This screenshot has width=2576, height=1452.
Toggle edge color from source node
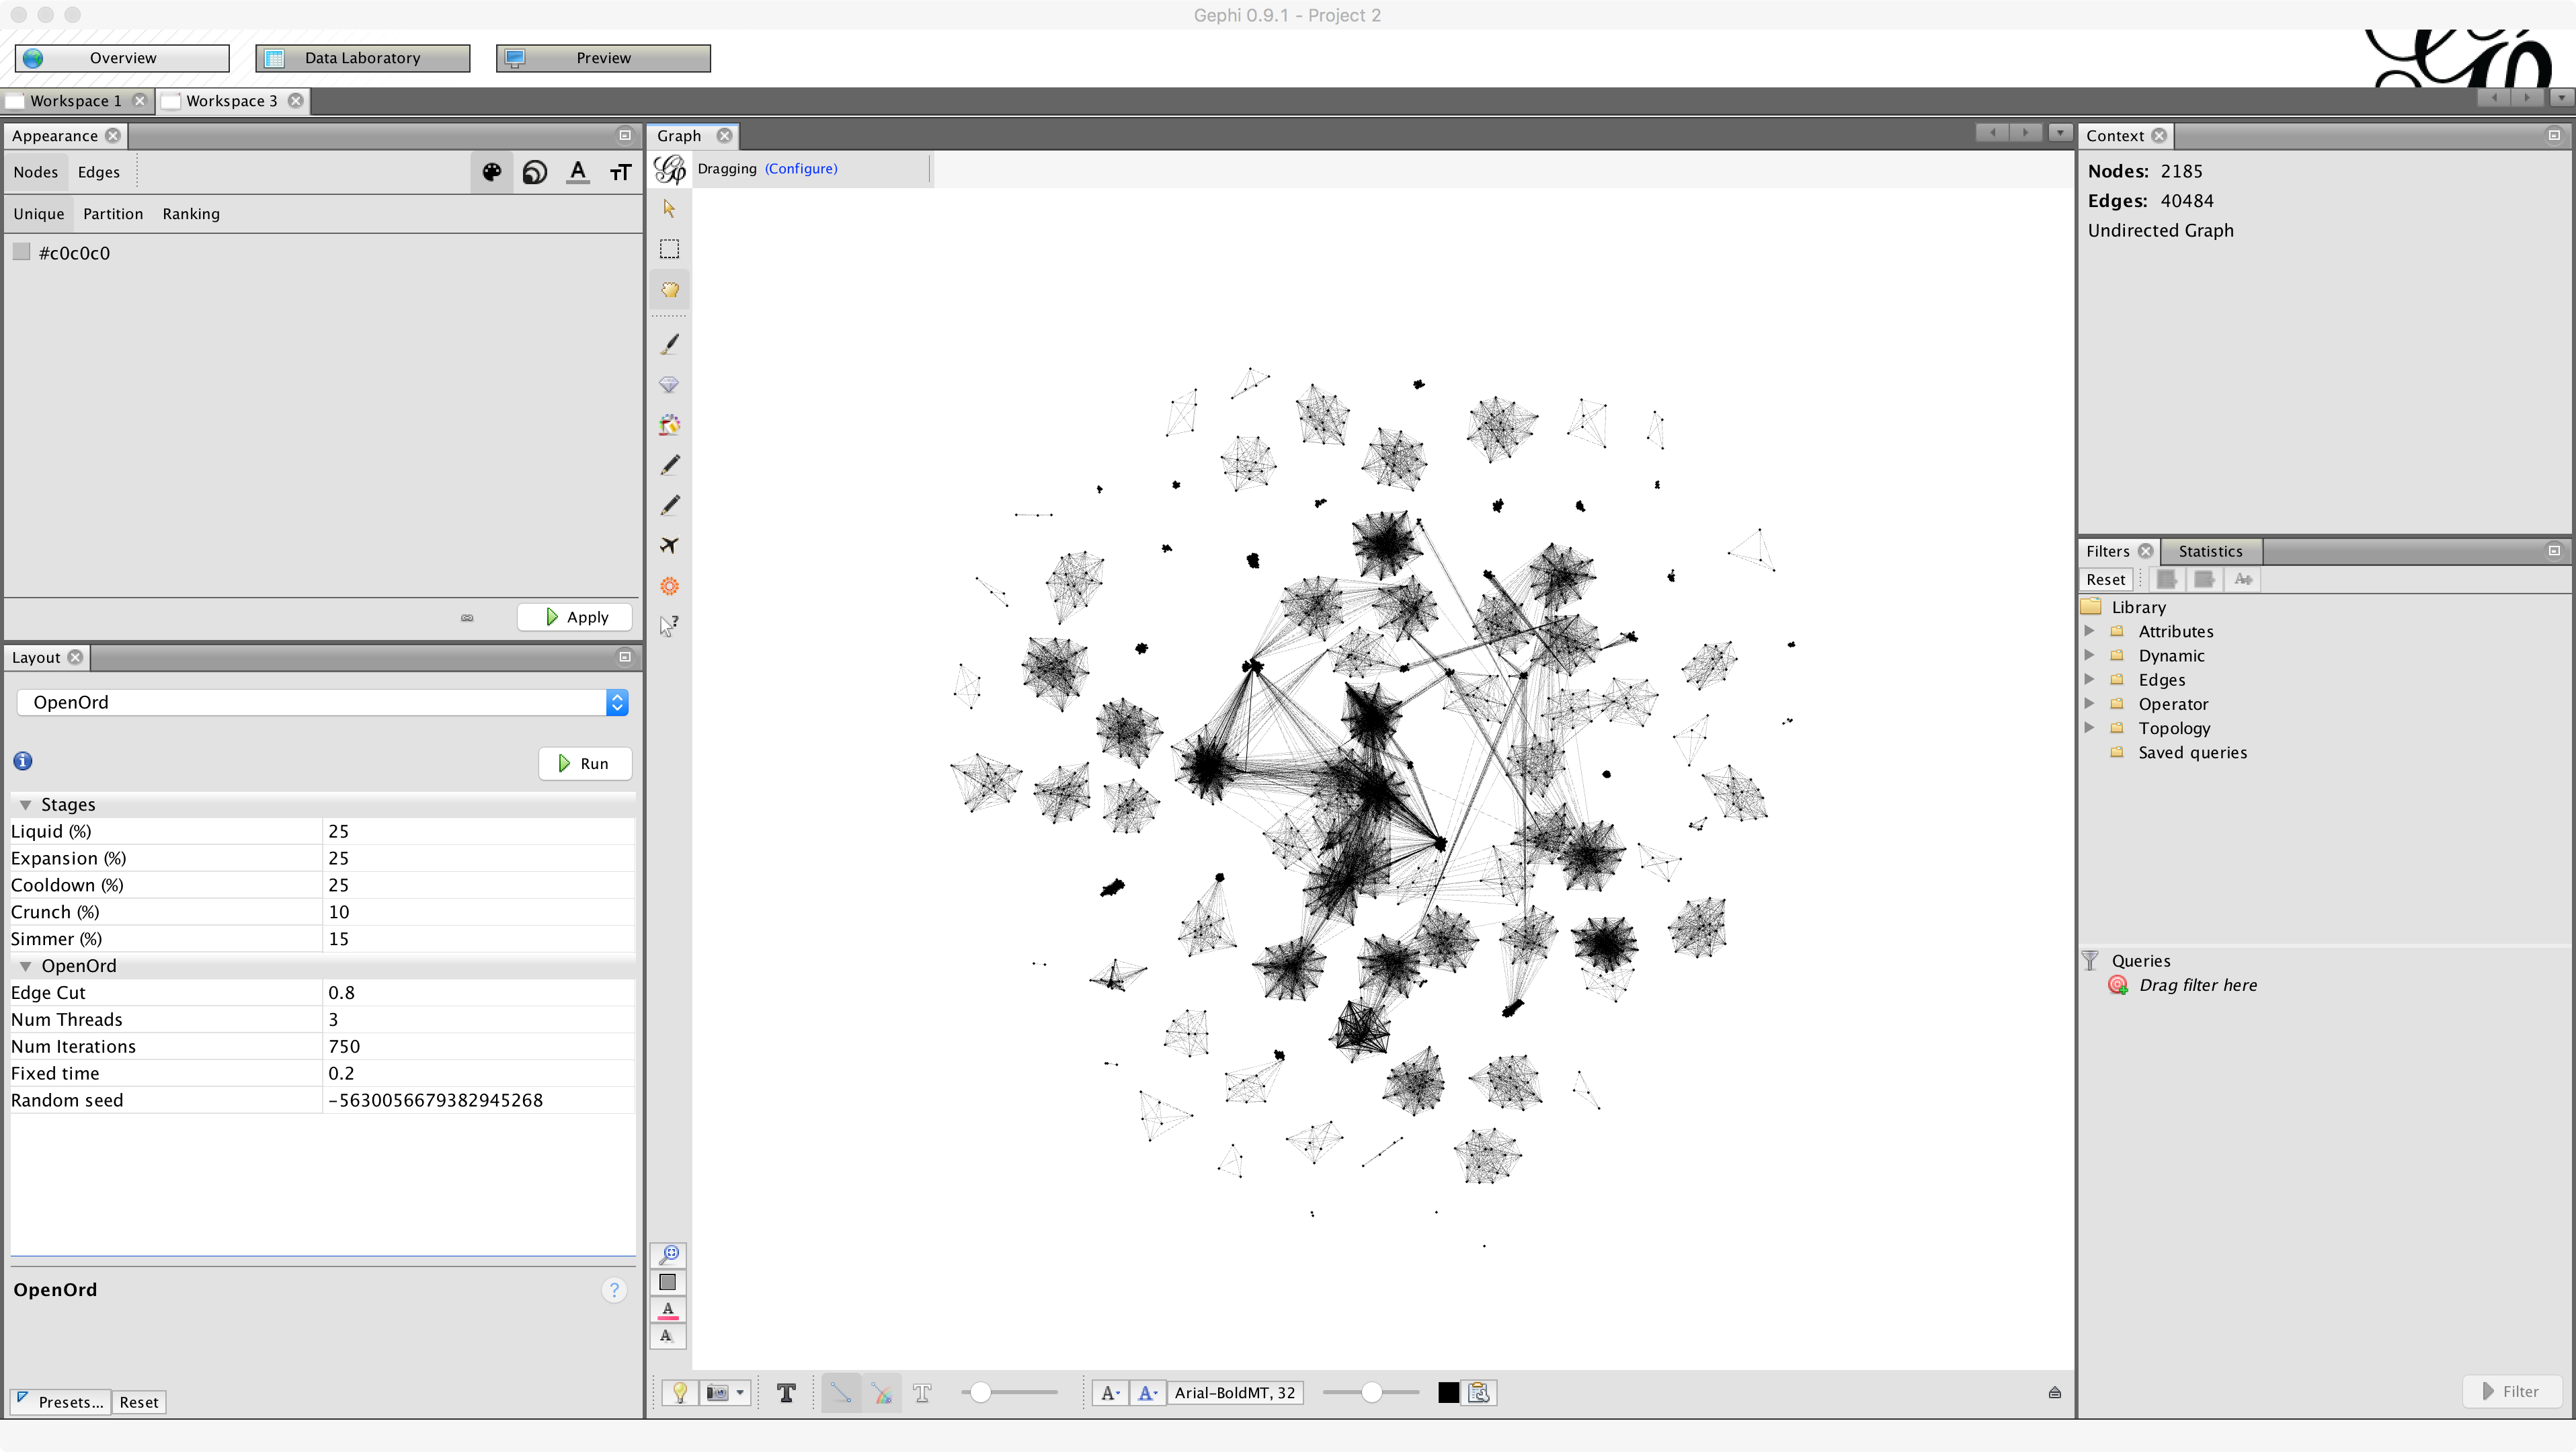881,1392
